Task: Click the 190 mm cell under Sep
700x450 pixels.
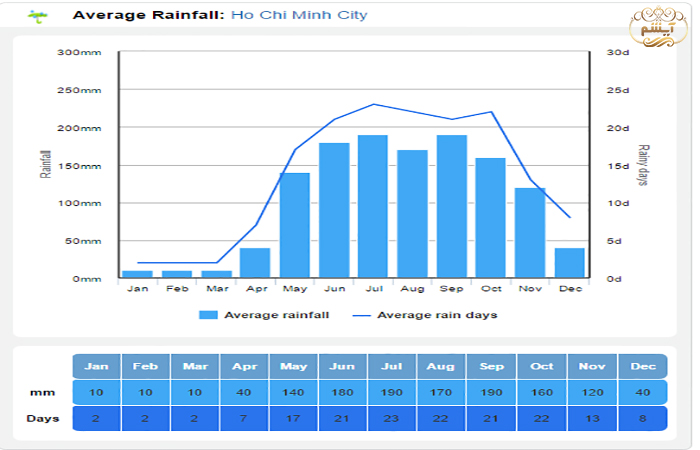Action: tap(492, 393)
